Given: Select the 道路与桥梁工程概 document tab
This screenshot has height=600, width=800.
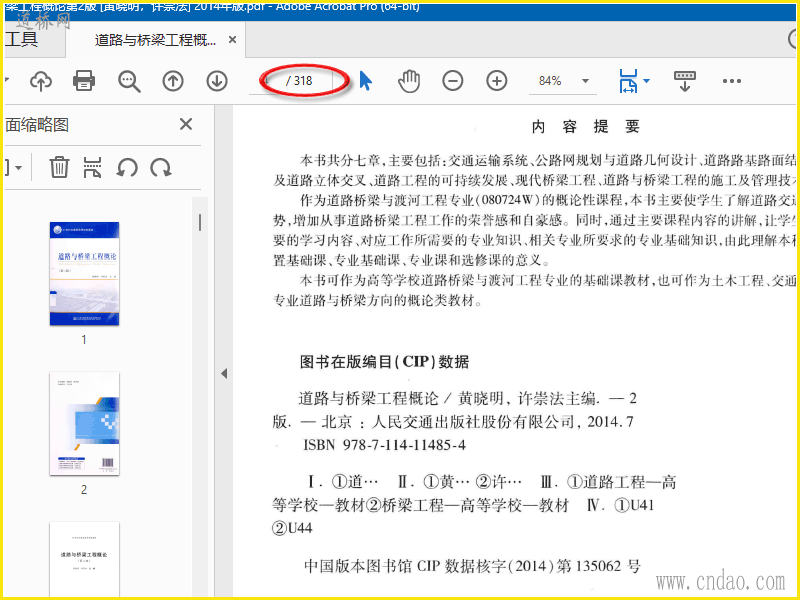Looking at the screenshot, I should point(155,40).
